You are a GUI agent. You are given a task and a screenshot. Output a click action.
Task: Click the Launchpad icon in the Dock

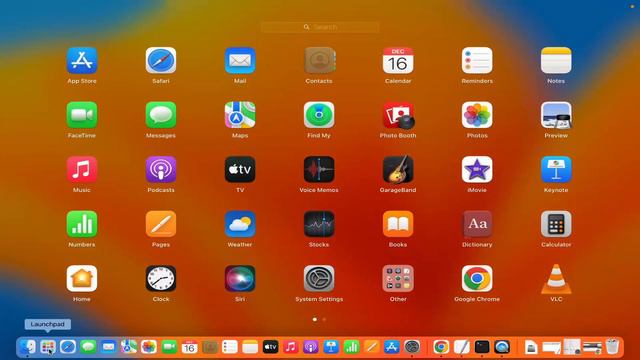point(48,347)
